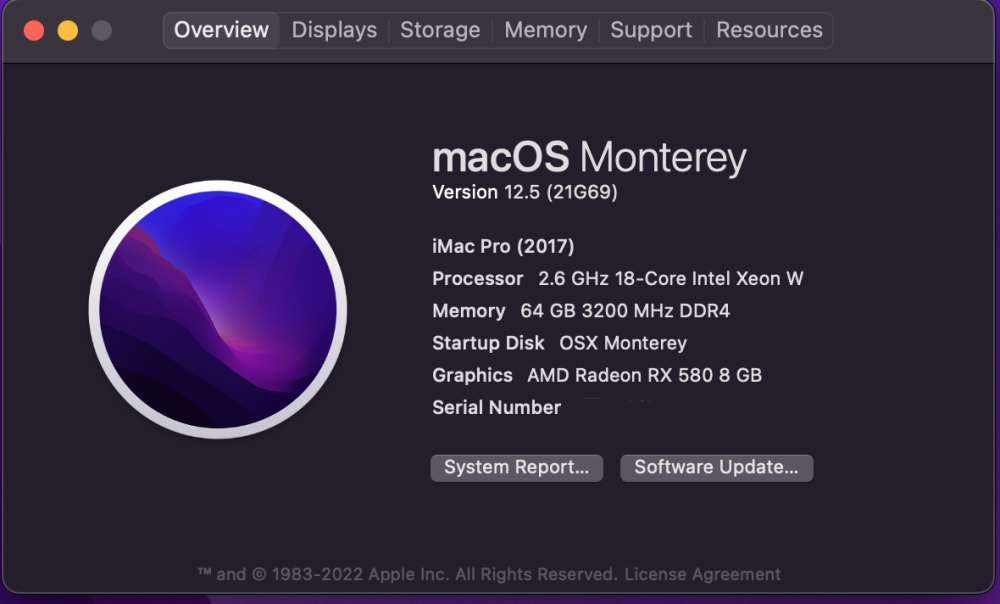Click the OSX Monterey startup disk value
Viewport: 1000px width, 604px height.
[623, 343]
